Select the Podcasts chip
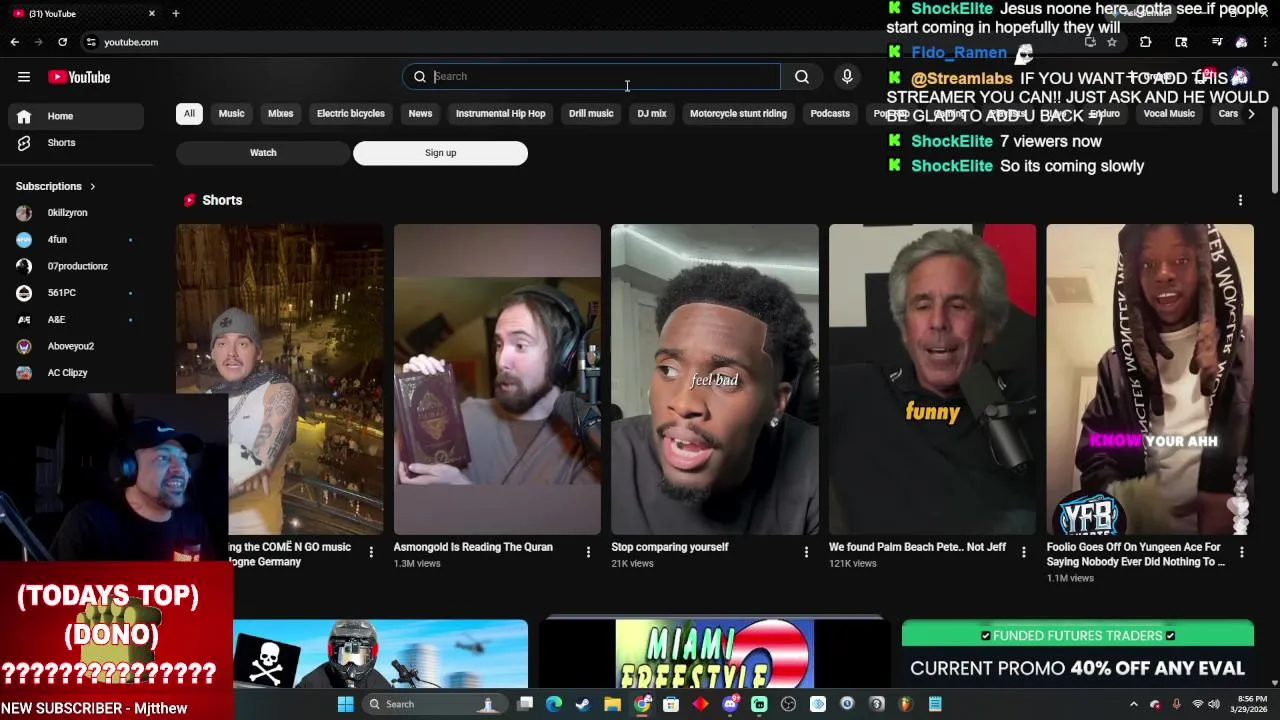 [830, 114]
